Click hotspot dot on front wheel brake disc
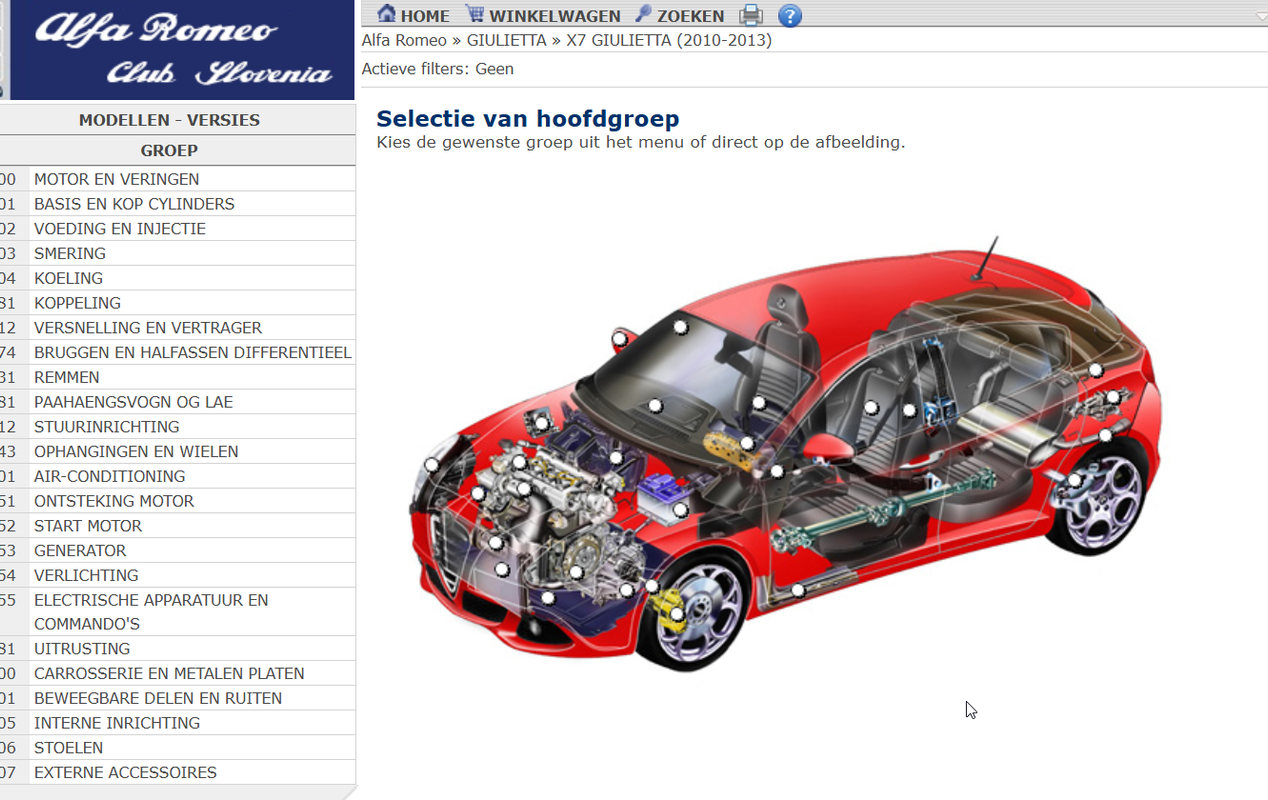 [677, 614]
